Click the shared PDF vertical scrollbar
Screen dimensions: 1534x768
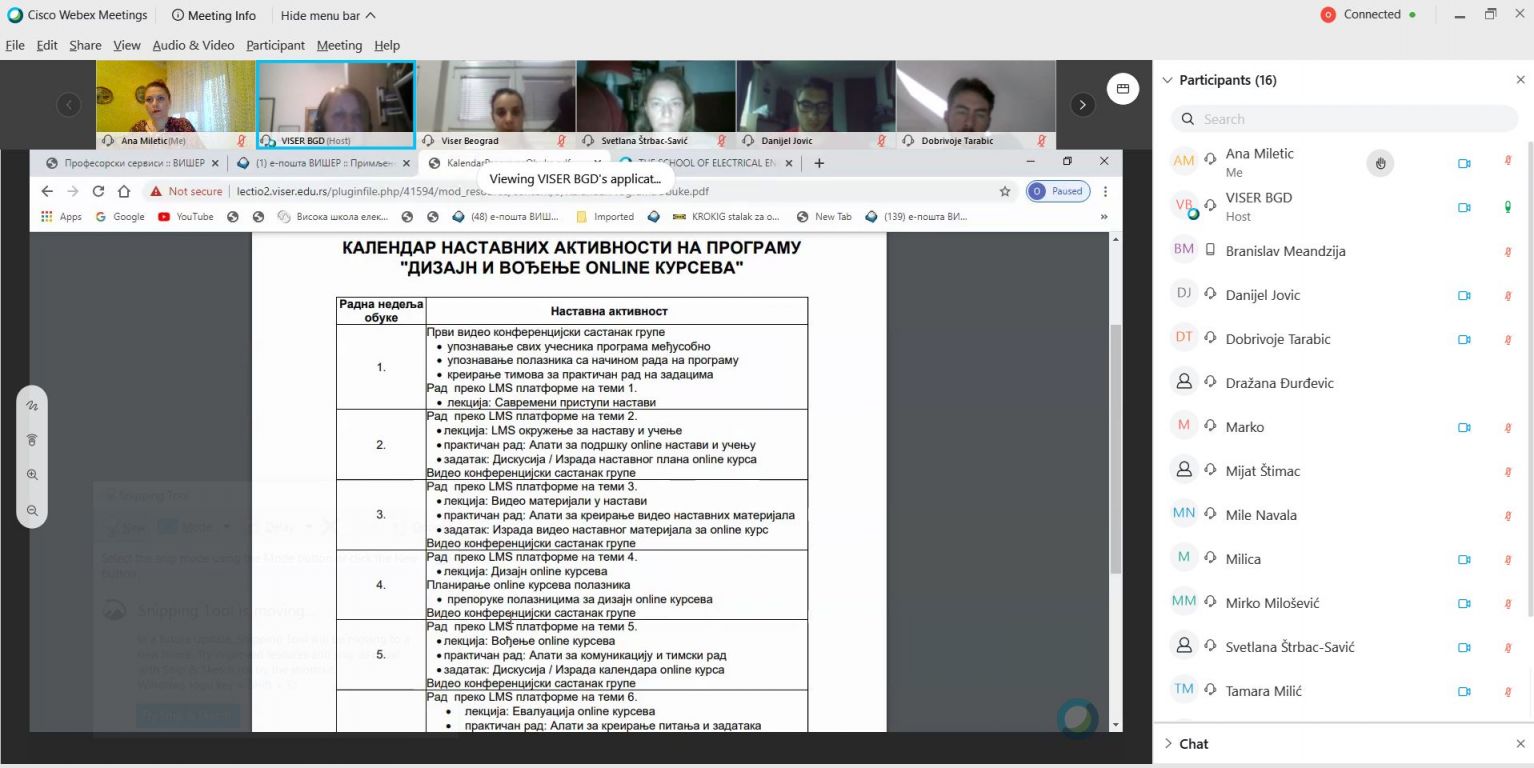(x=1116, y=450)
